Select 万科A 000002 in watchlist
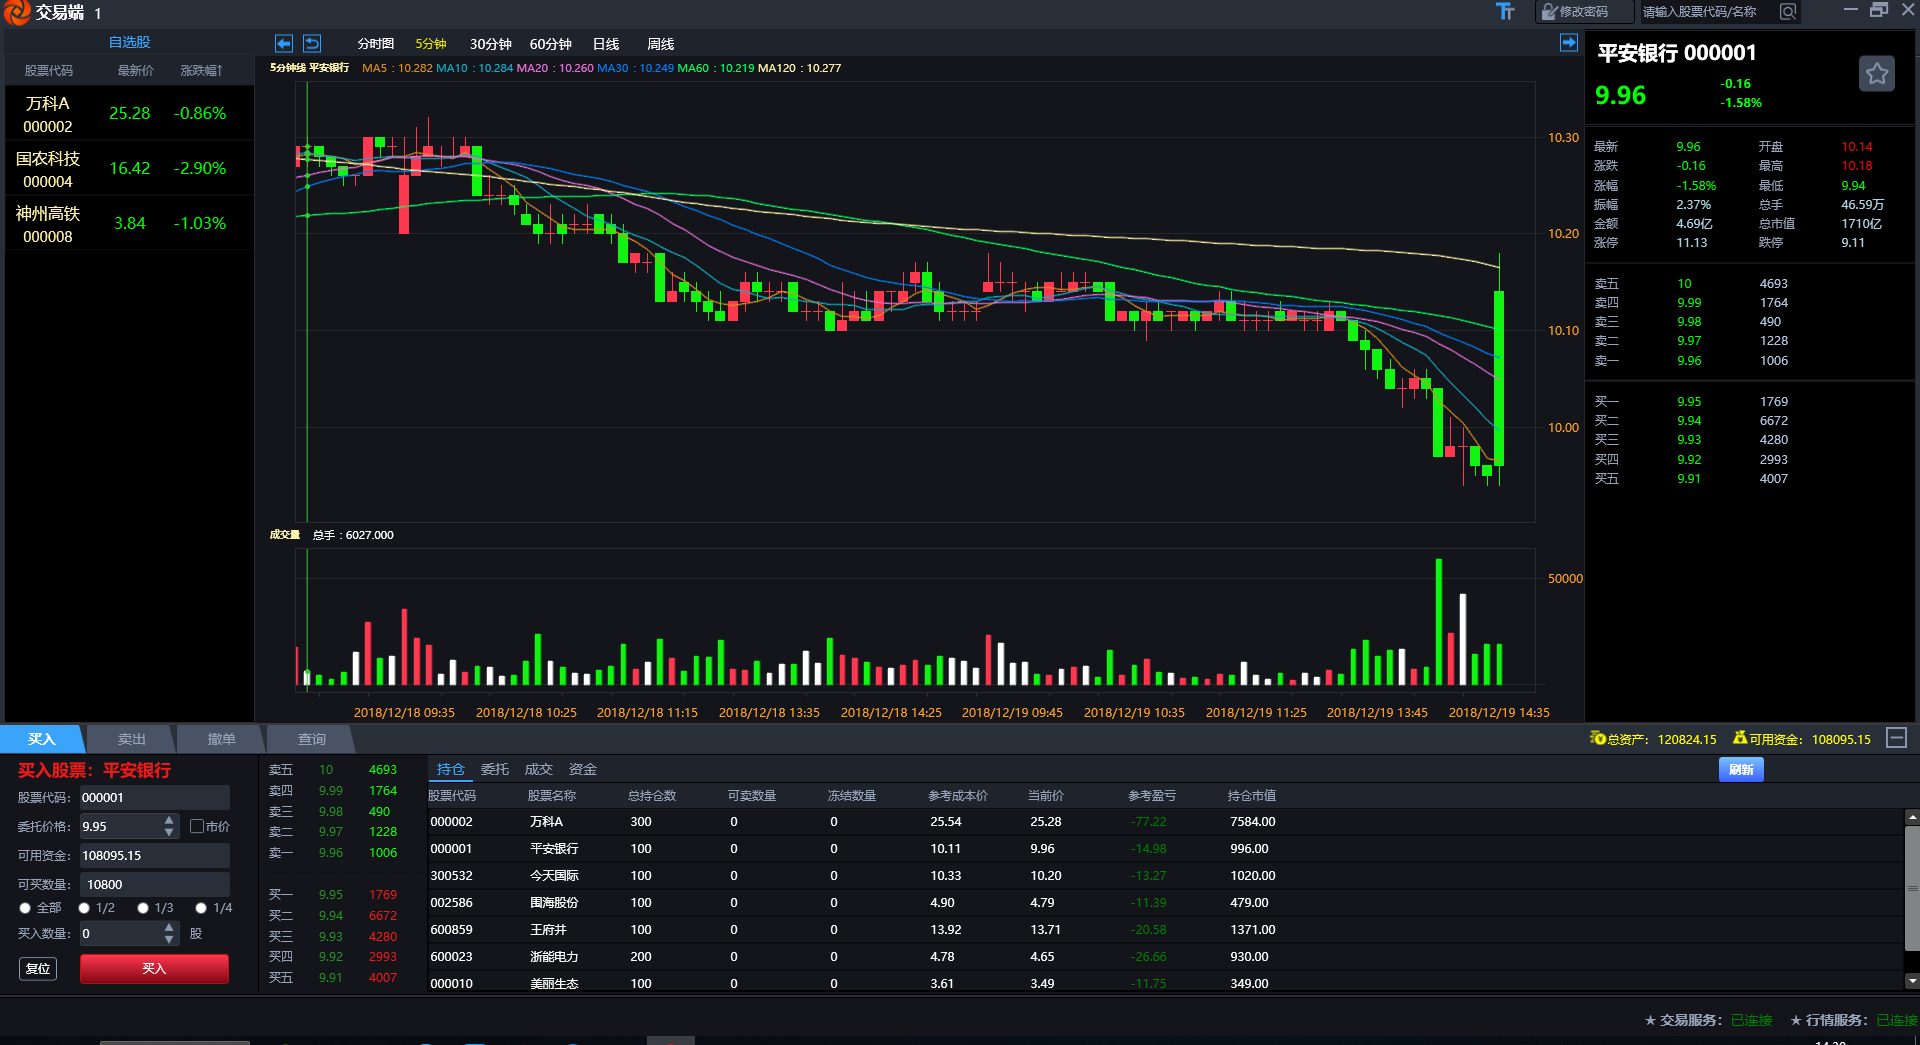1920x1045 pixels. 129,114
